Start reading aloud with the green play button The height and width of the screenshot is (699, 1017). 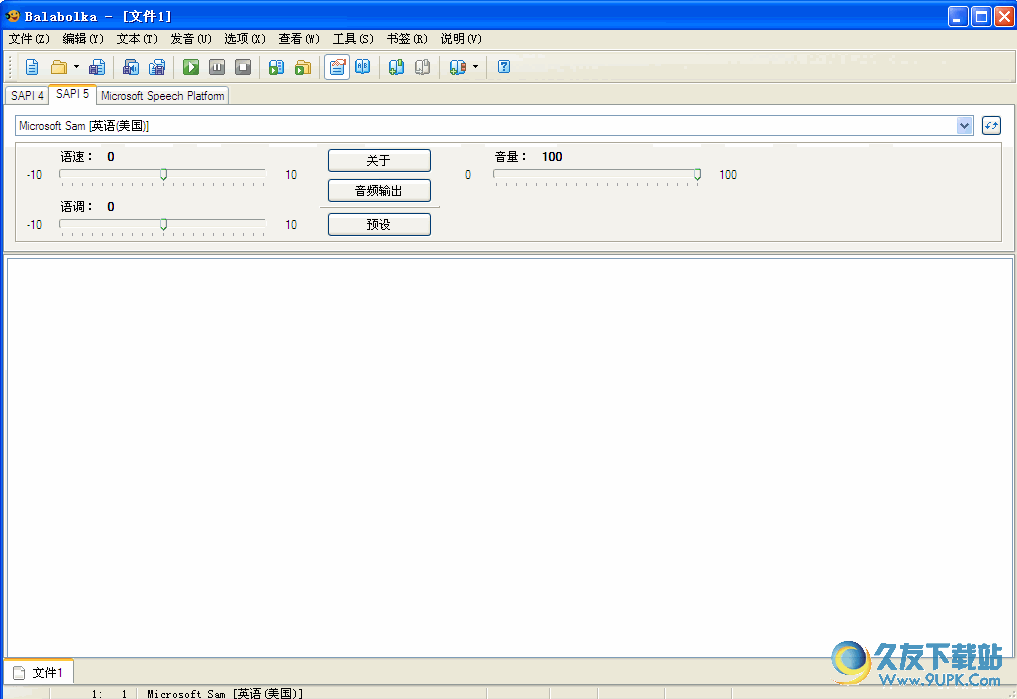(x=191, y=67)
